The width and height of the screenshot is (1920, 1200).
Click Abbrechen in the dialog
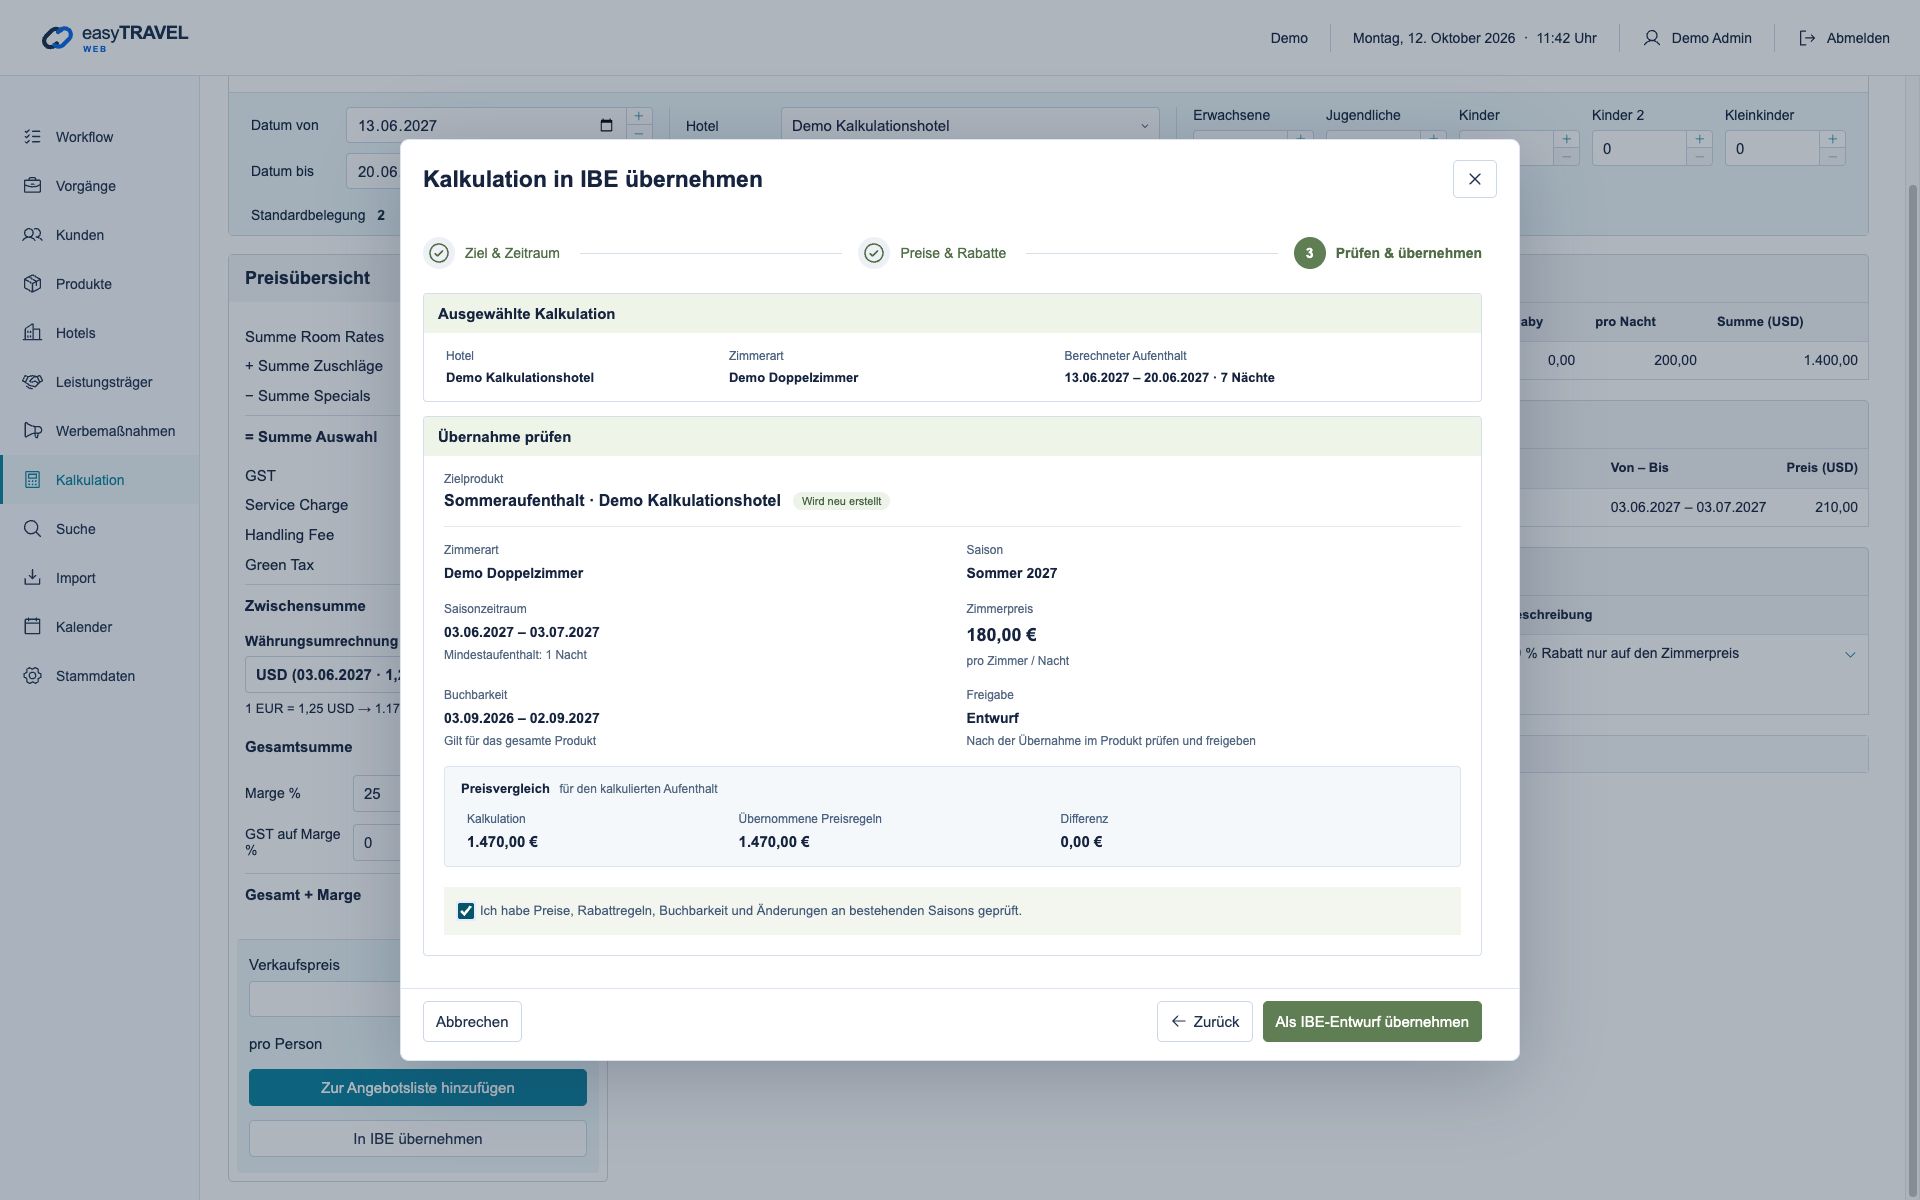472,1021
